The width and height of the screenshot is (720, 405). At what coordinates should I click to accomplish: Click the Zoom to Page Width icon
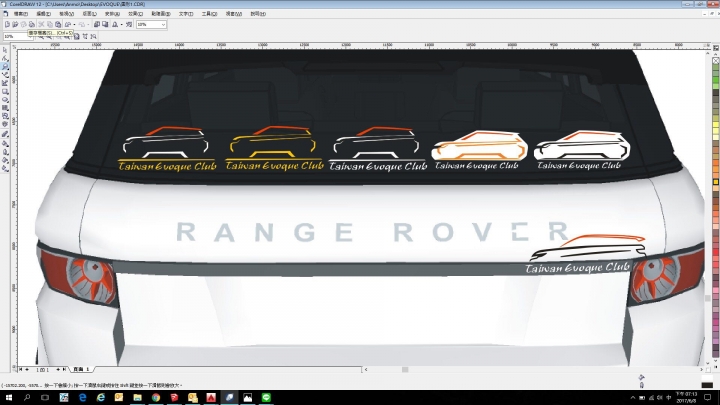85,36
